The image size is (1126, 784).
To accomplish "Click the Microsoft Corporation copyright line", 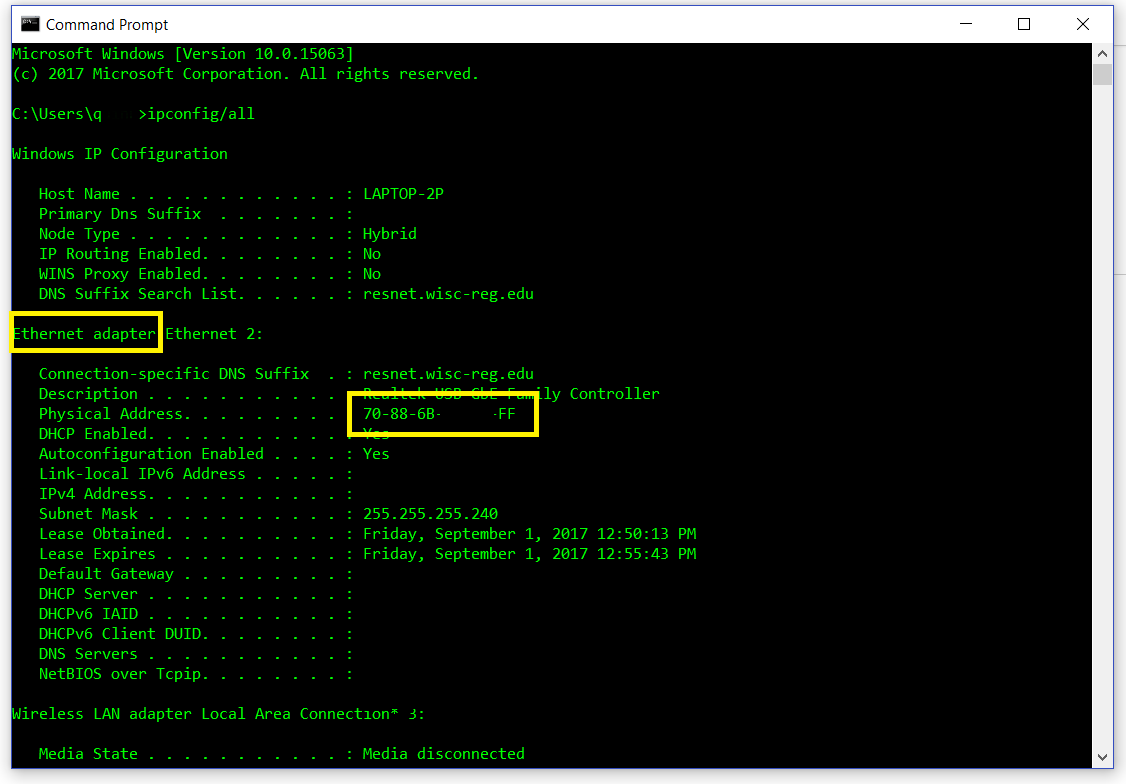I will [246, 74].
